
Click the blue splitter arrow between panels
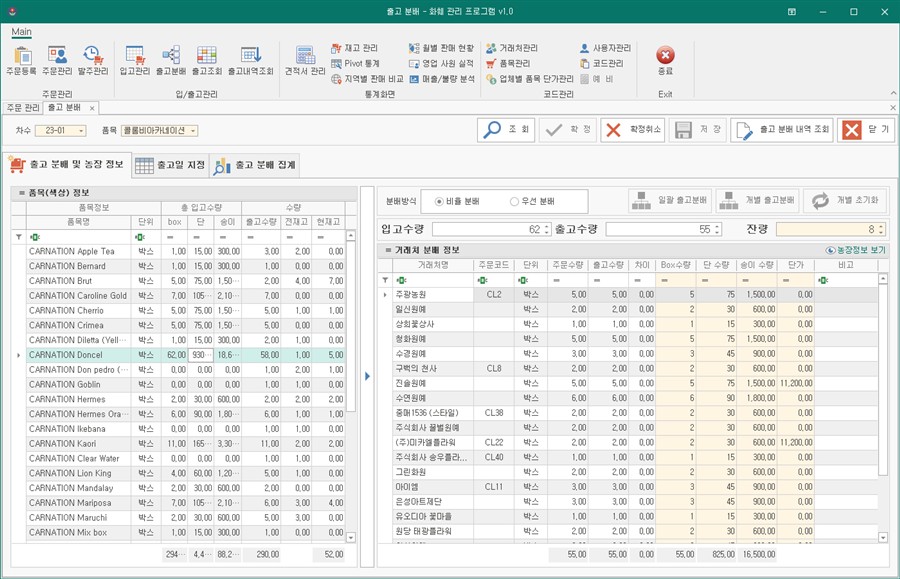[367, 376]
